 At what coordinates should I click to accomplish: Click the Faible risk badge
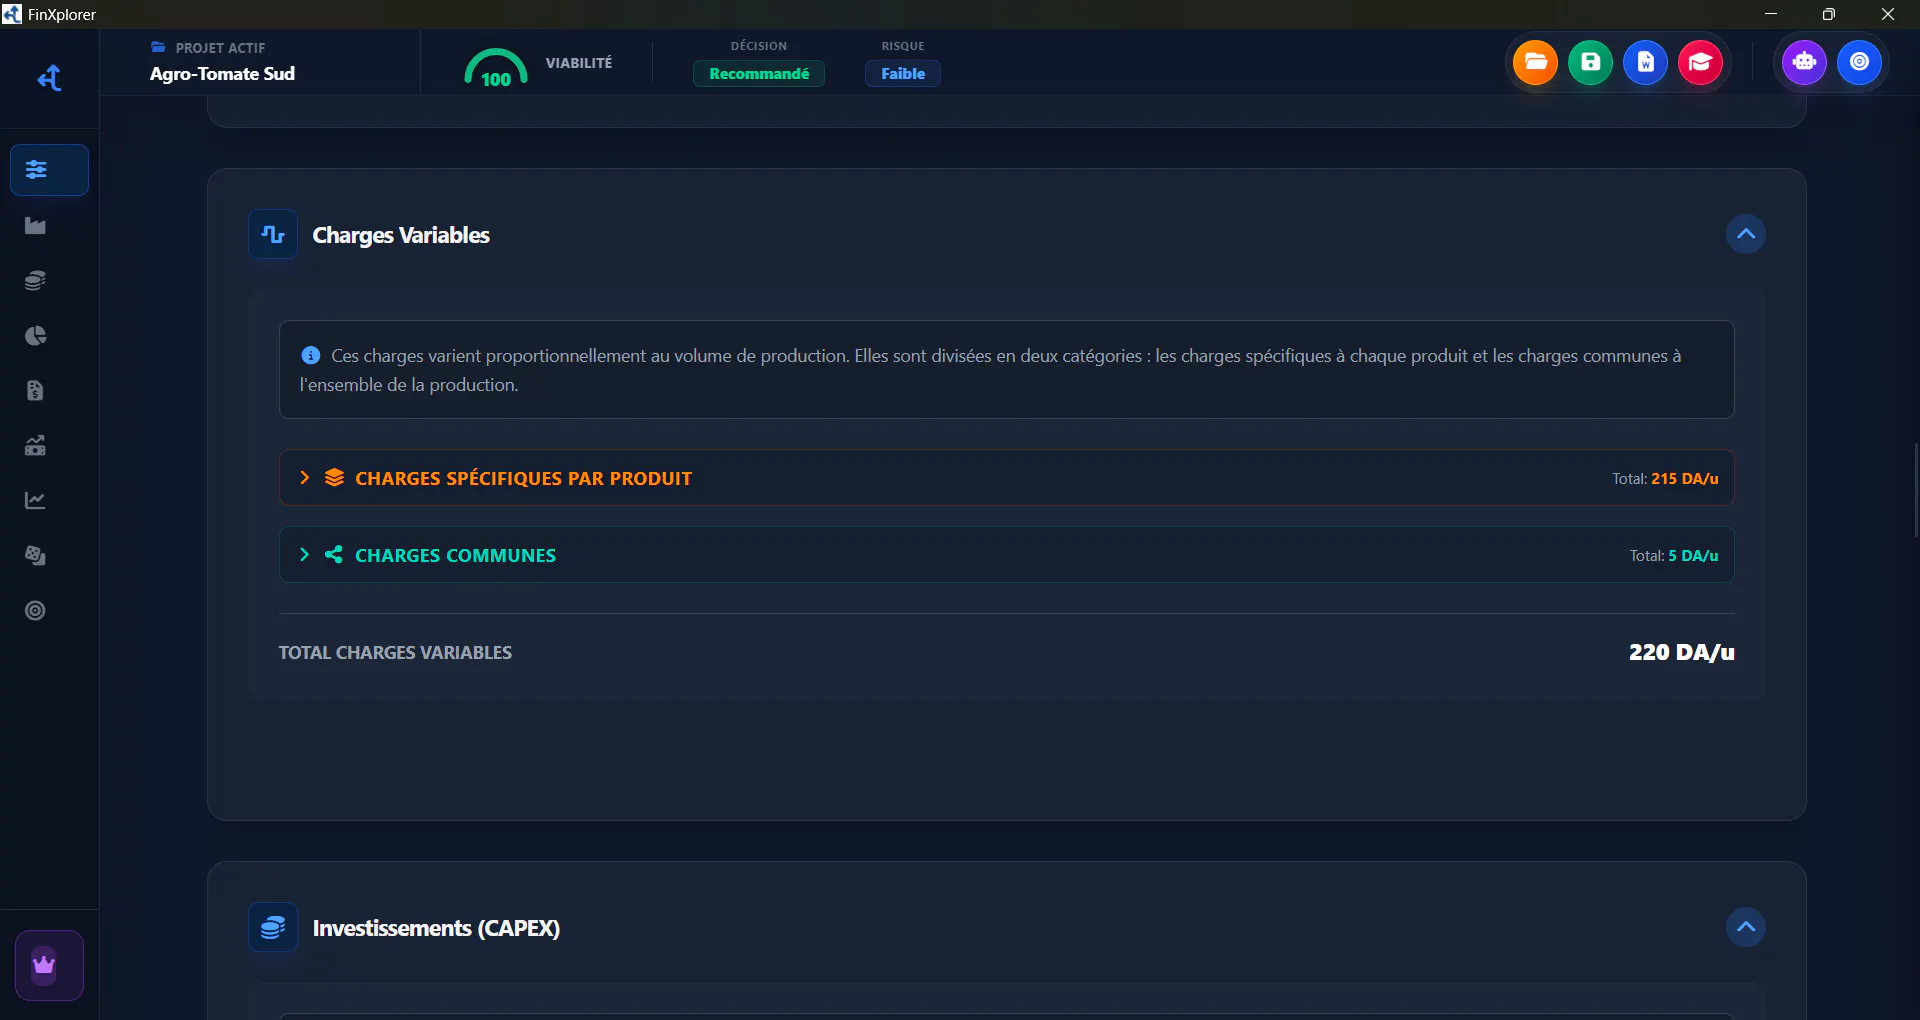coord(903,74)
